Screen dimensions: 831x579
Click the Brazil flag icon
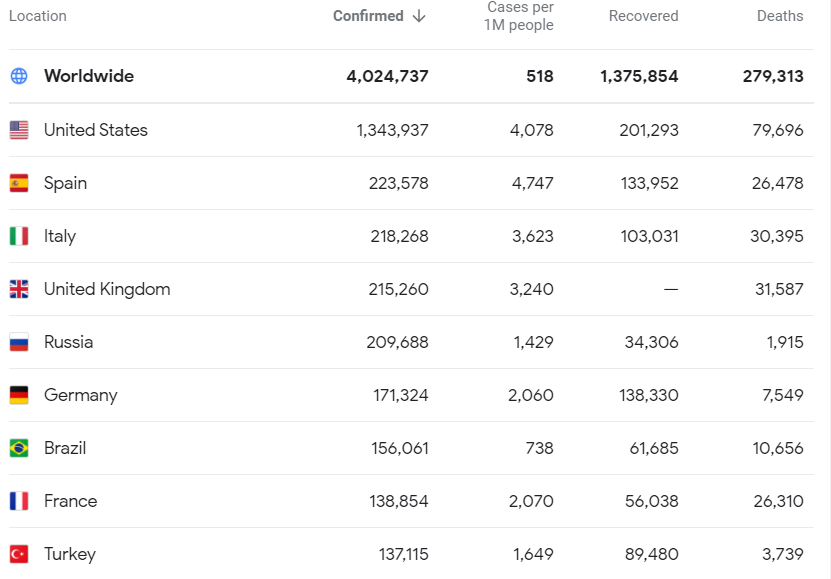pos(19,448)
